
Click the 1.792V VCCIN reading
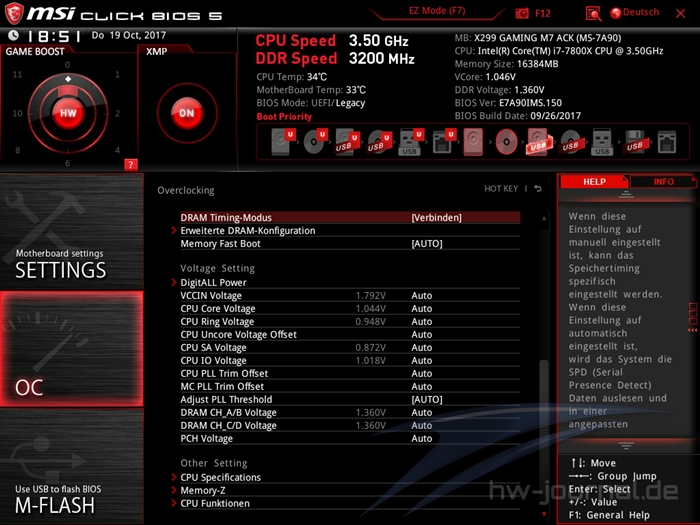click(371, 296)
